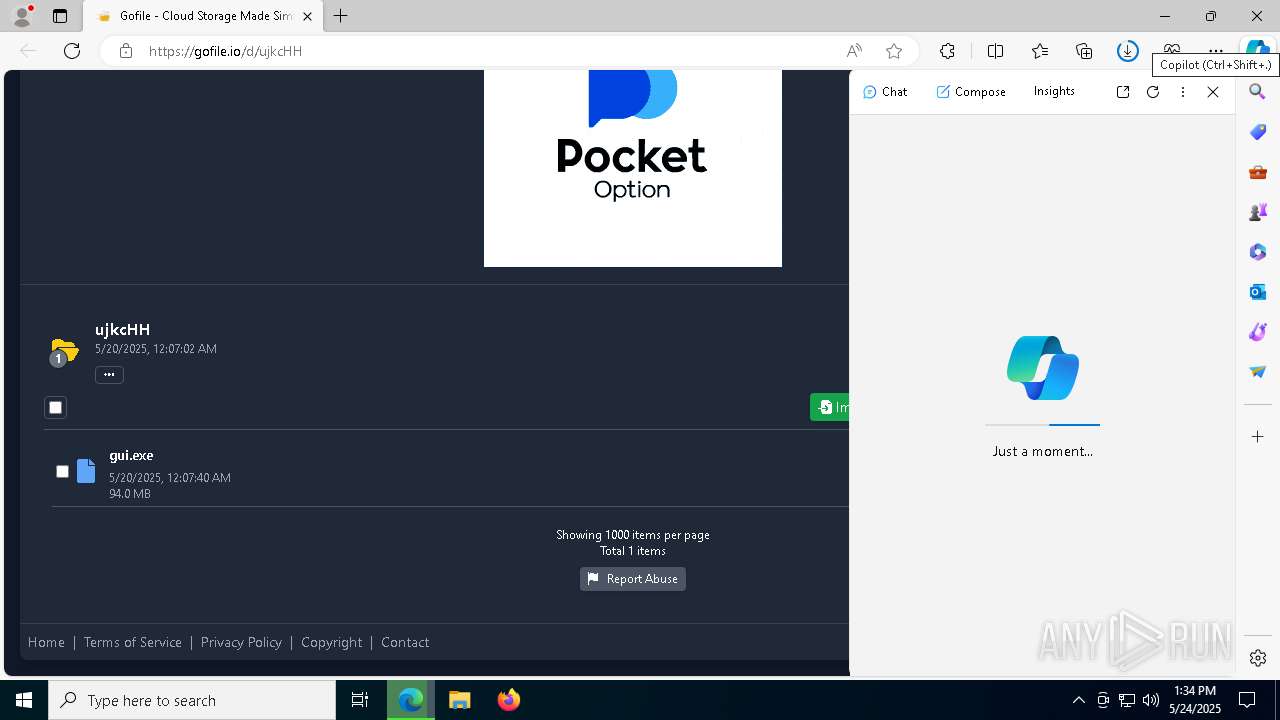The image size is (1280, 720).
Task: Open the tab actions menu icon
Action: click(60, 16)
